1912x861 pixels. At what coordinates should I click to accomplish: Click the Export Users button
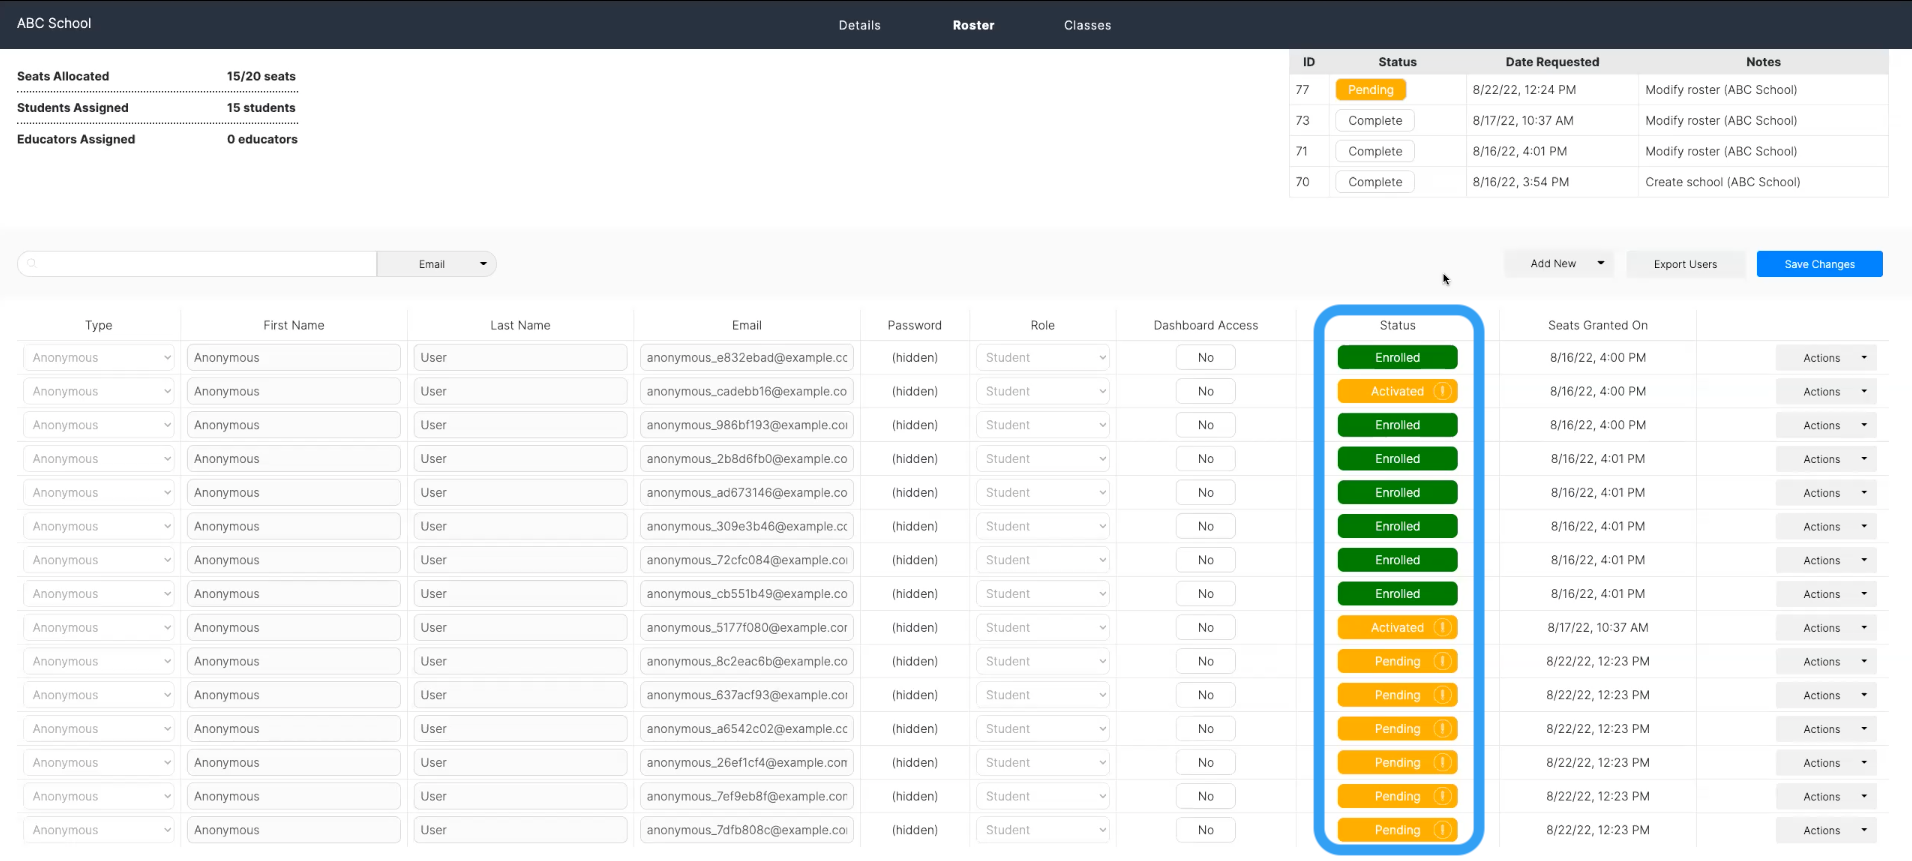1685,264
